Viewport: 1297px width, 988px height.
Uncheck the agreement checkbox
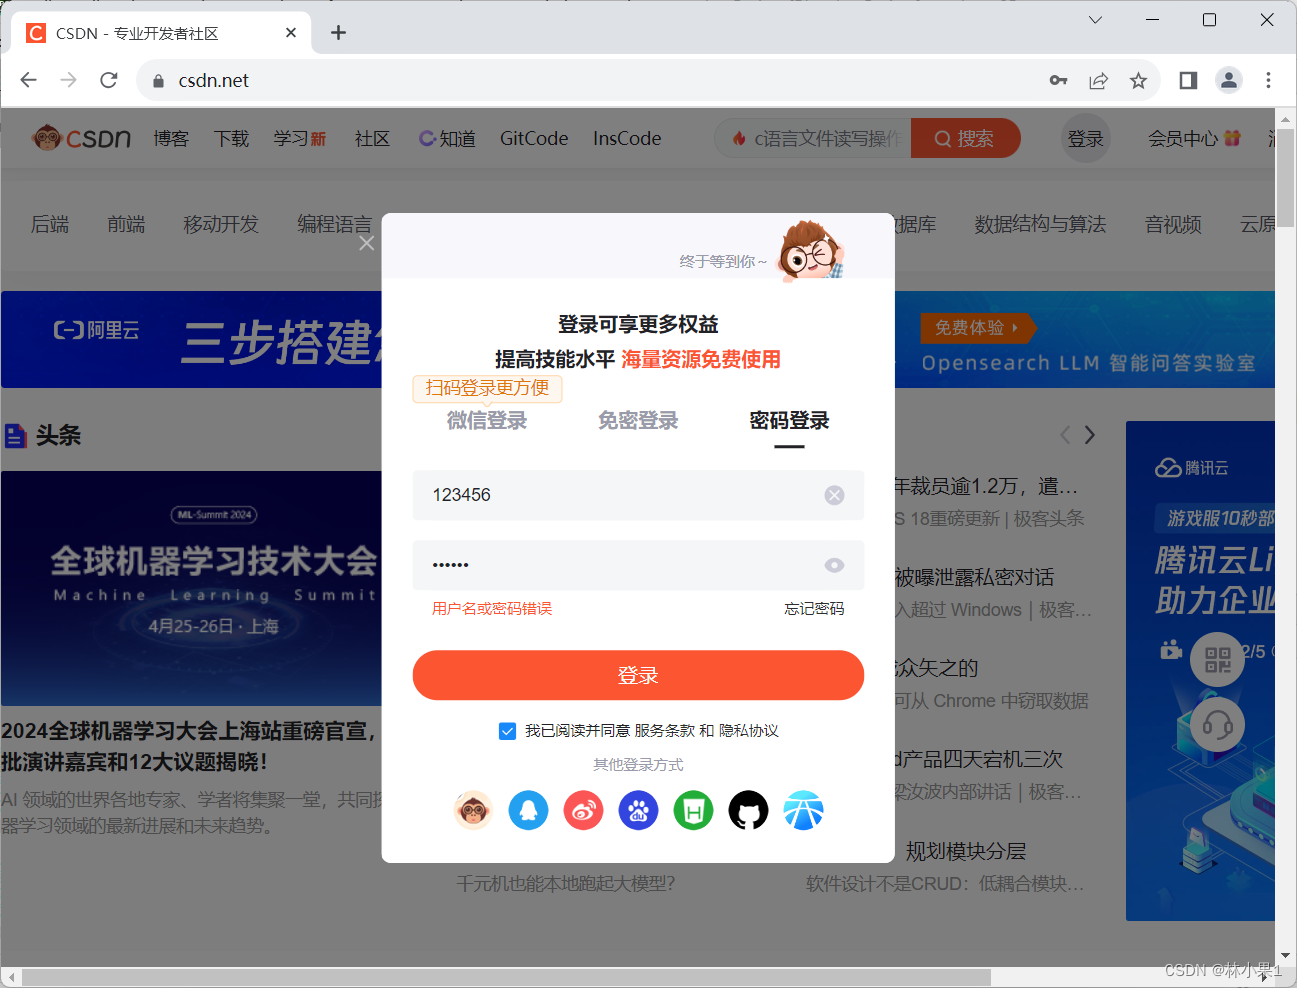click(x=507, y=731)
